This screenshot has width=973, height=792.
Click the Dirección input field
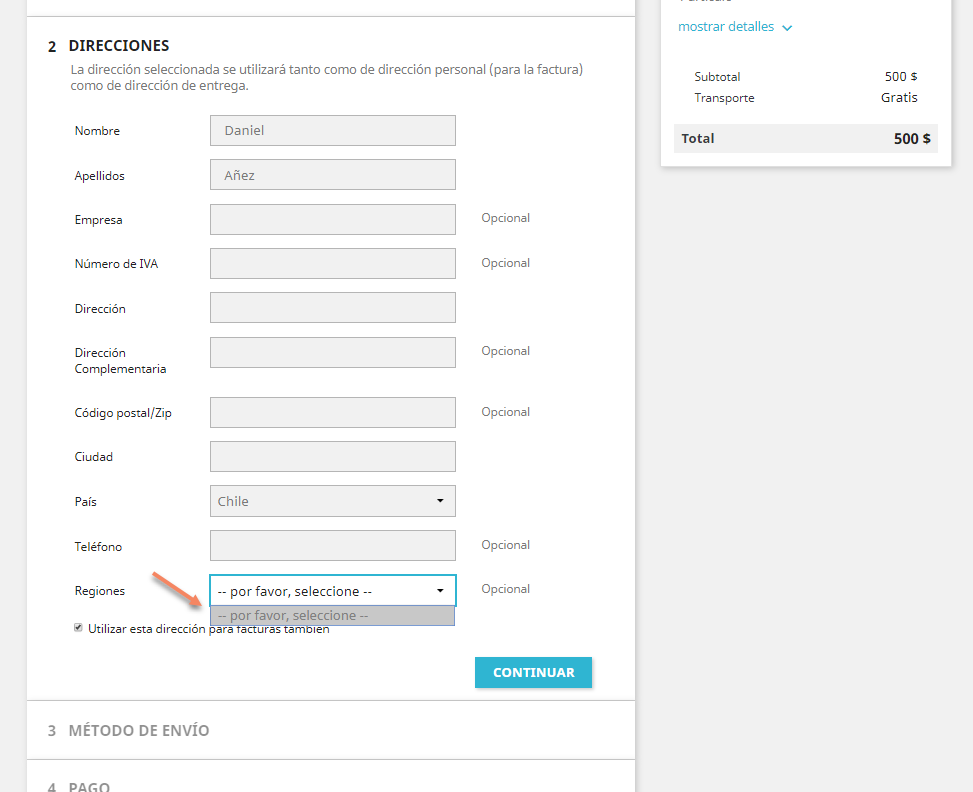(x=333, y=308)
